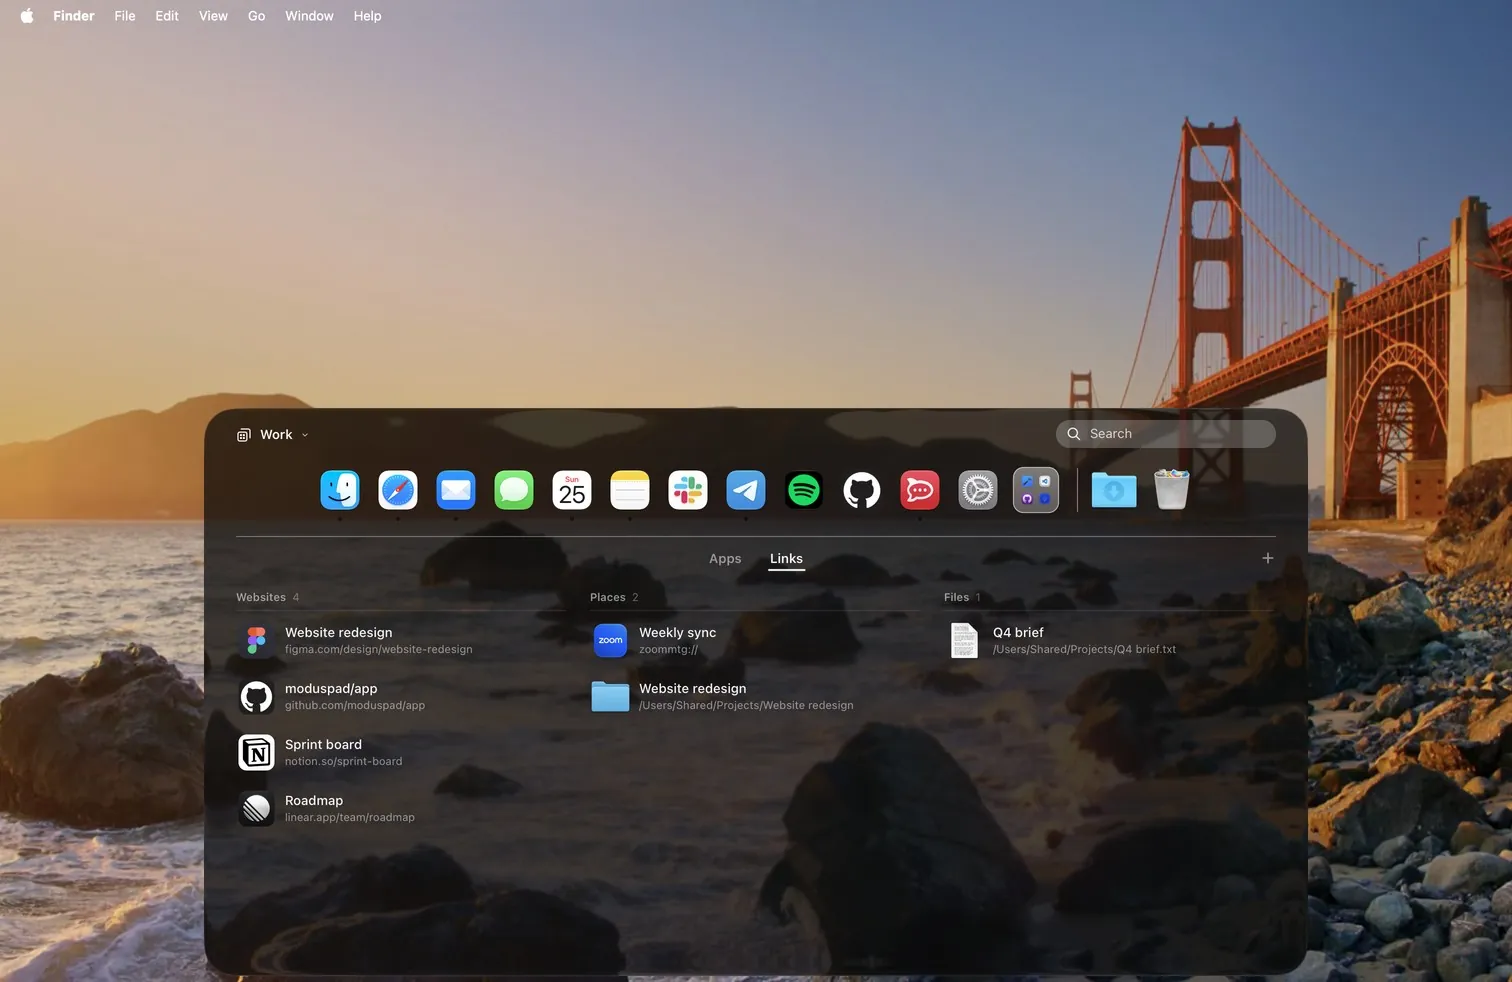Open the red chat bubble app icon

920,490
